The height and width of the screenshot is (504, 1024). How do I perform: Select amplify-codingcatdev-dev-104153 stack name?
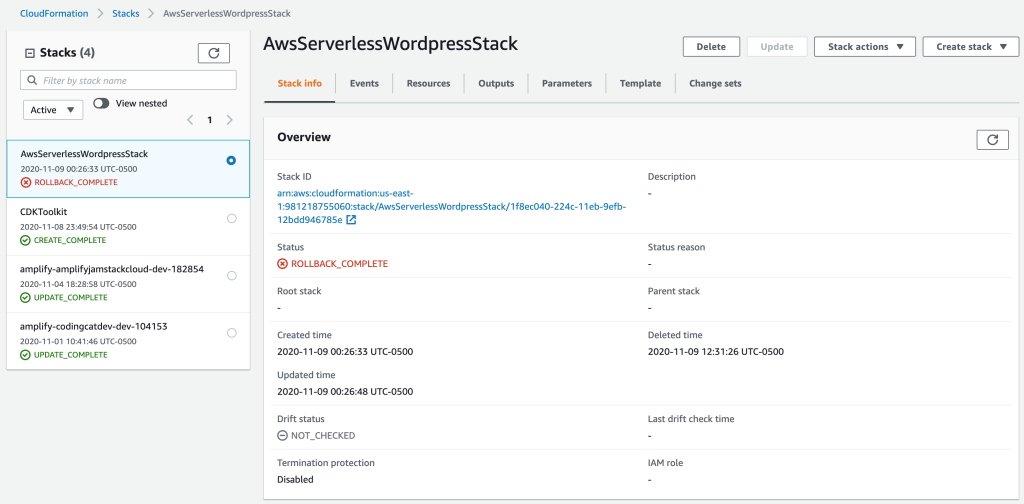coord(94,326)
